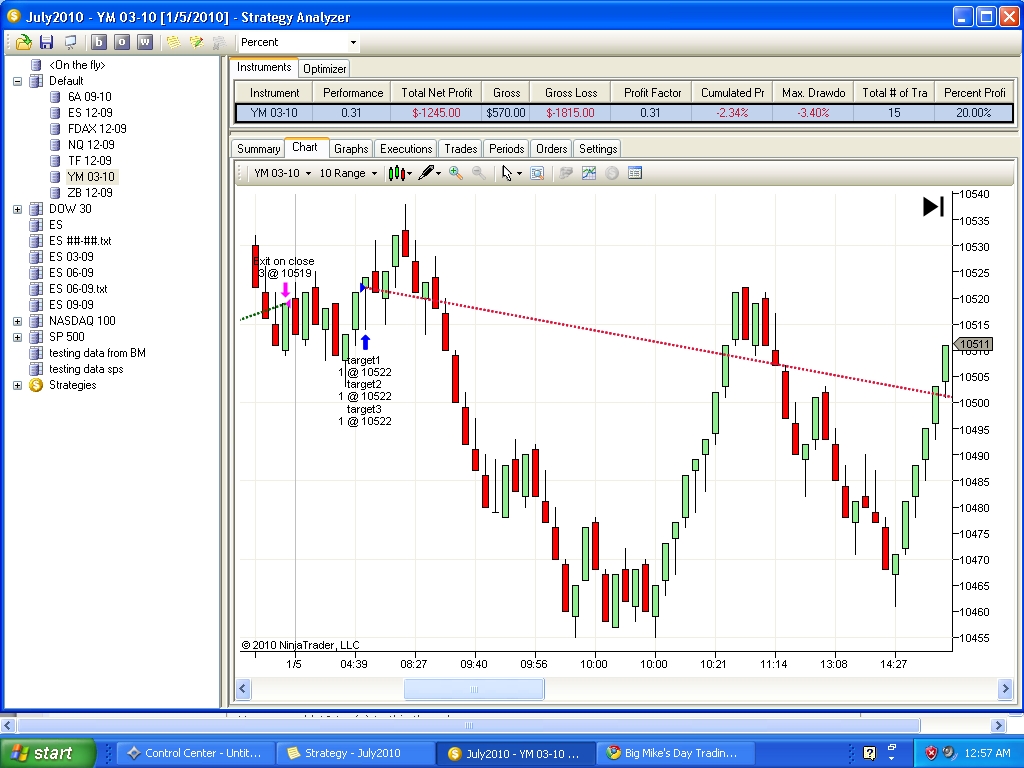This screenshot has width=1024, height=768.
Task: Click the chart scrollbar right arrow
Action: (1006, 690)
